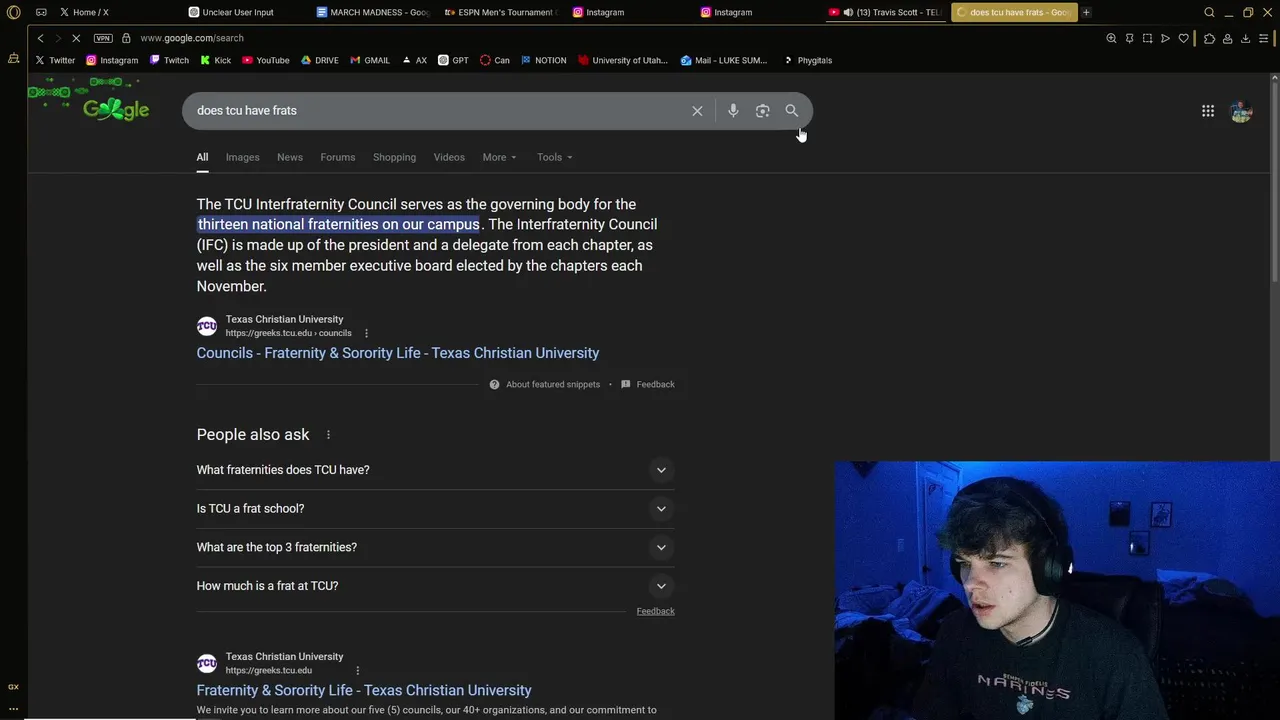Click the About featured snippets link
This screenshot has height=720, width=1280.
(x=545, y=384)
